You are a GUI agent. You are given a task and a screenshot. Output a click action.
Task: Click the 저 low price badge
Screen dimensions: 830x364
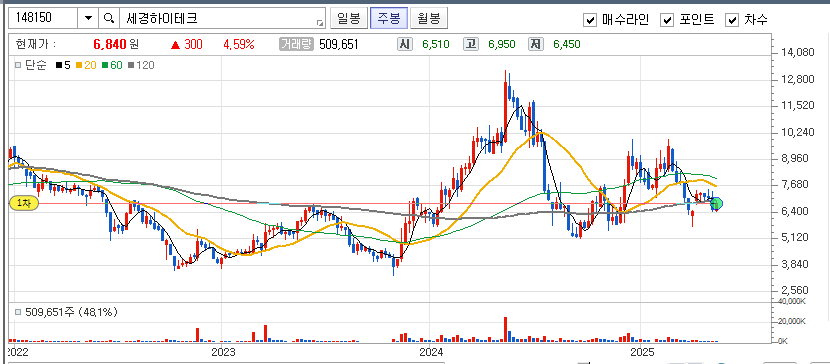[x=535, y=44]
